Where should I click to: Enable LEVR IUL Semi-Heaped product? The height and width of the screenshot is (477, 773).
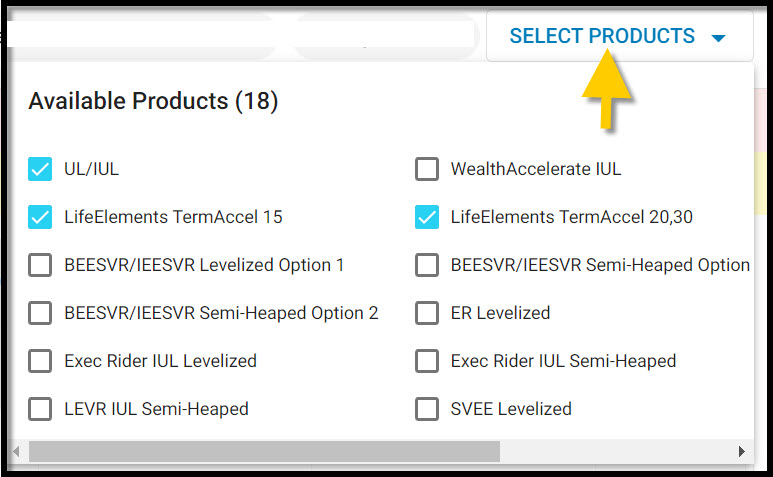(40, 409)
